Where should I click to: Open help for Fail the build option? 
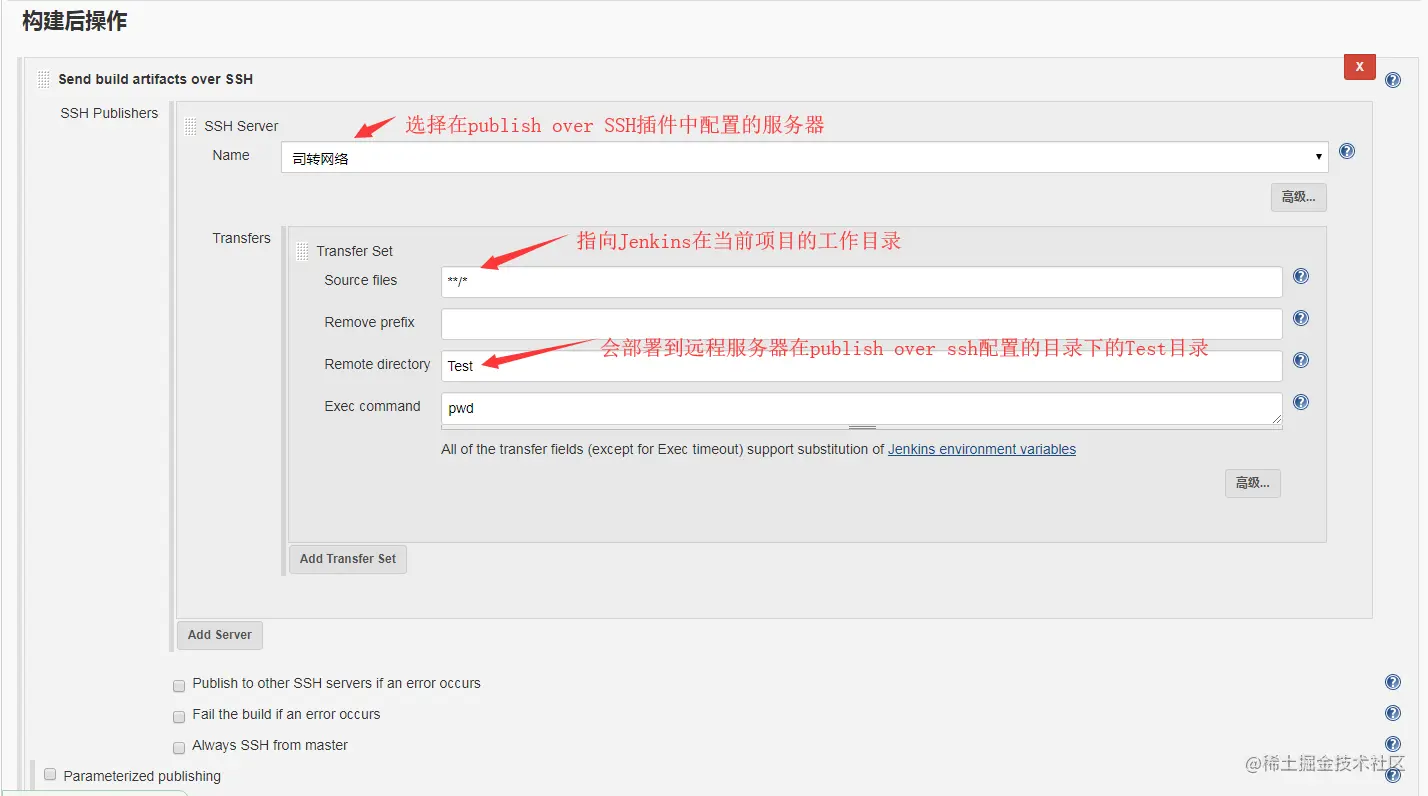[x=1393, y=714]
